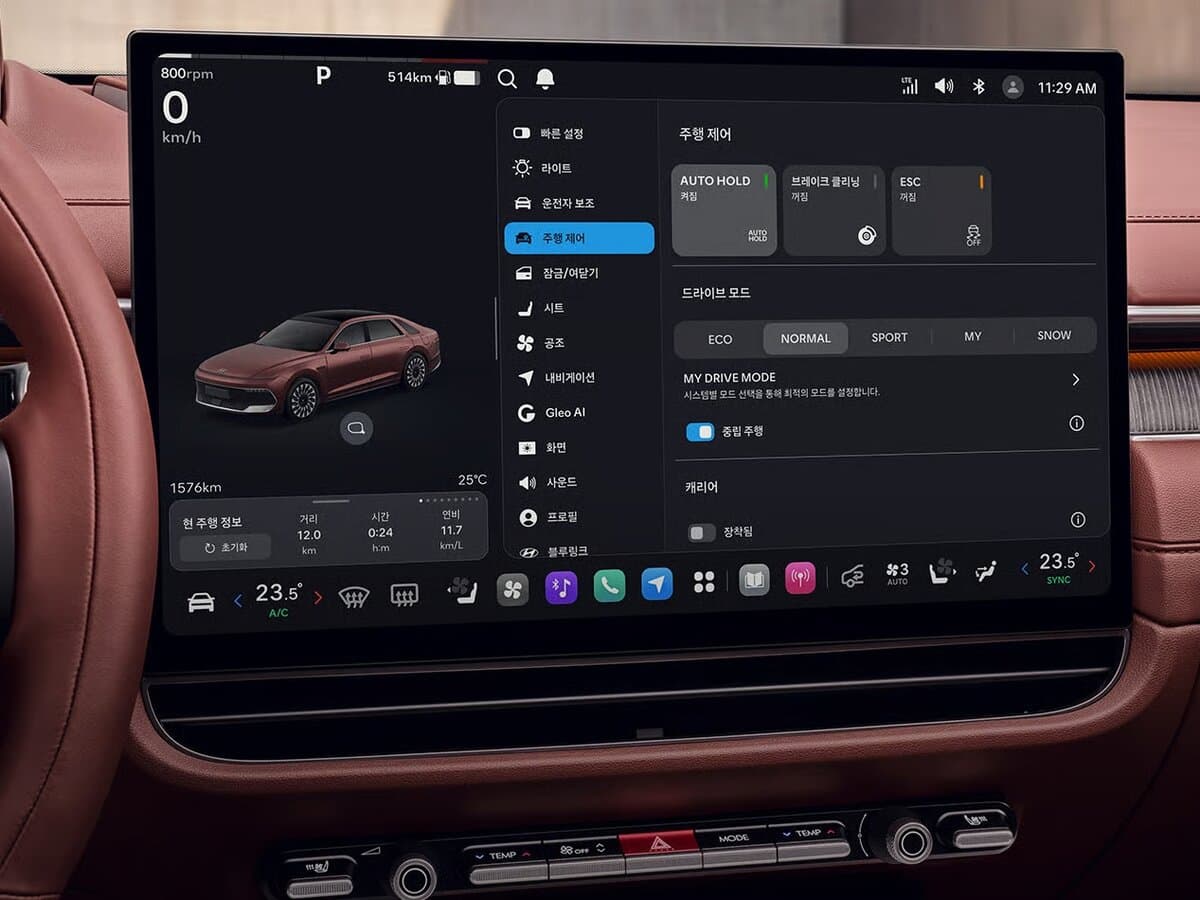Screen dimensions: 1200x900
Task: Toggle the ESC tile
Action: pyautogui.click(x=942, y=210)
